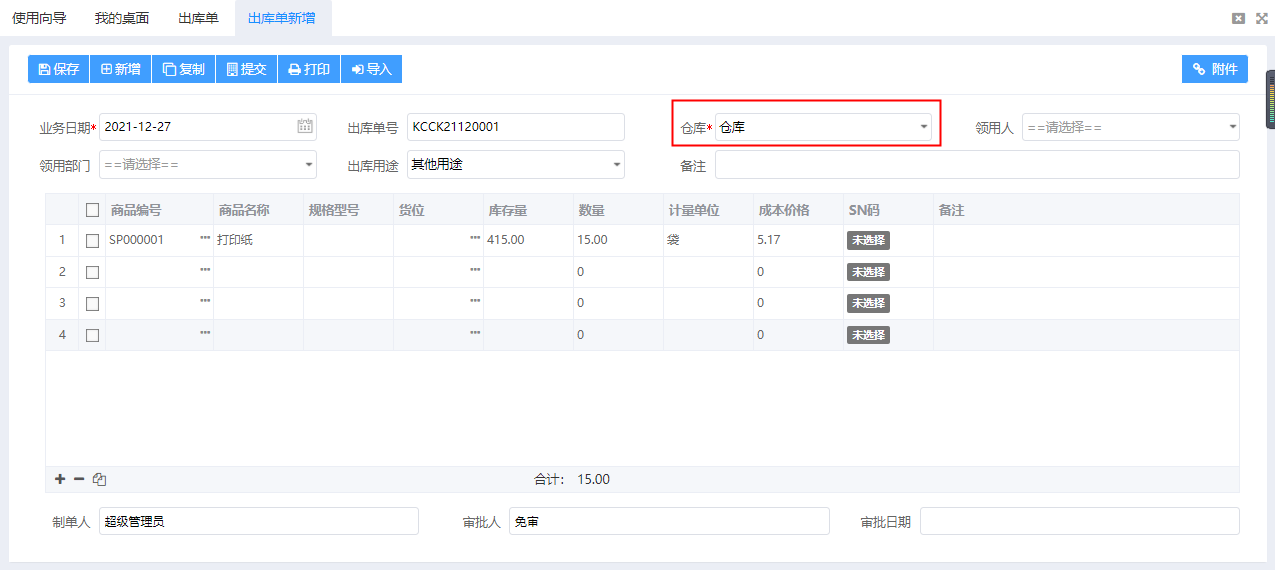Screen dimensions: 1275x570
Task: Toggle fullscreen expand icon at top right
Action: coord(1262,18)
